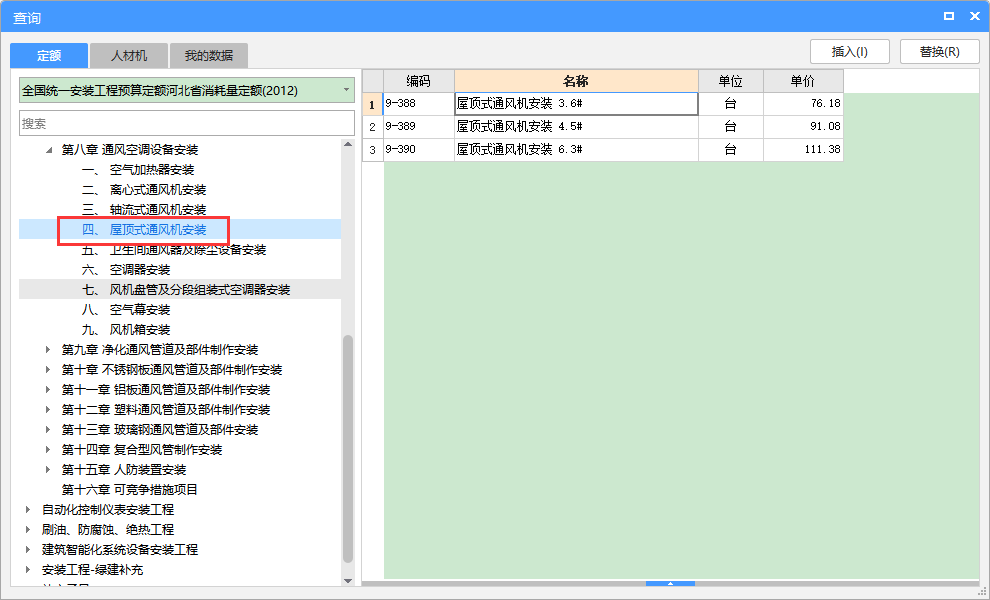Click row header number 3
Image resolution: width=990 pixels, height=600 pixels.
tap(373, 150)
